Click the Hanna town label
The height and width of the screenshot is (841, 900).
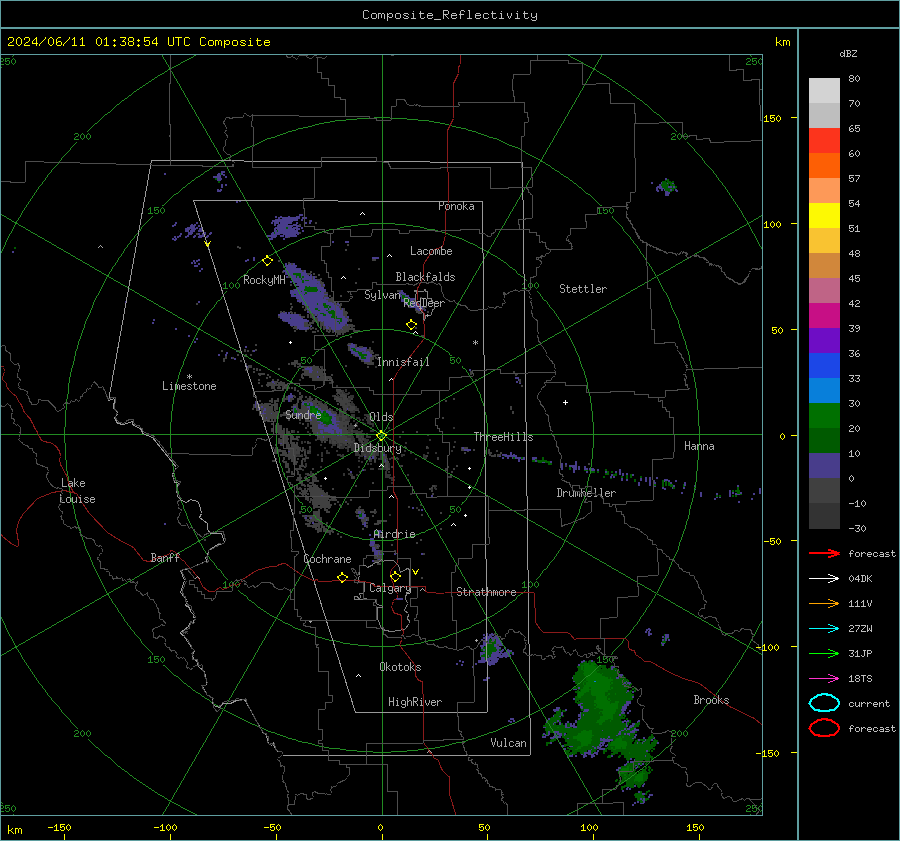699,446
